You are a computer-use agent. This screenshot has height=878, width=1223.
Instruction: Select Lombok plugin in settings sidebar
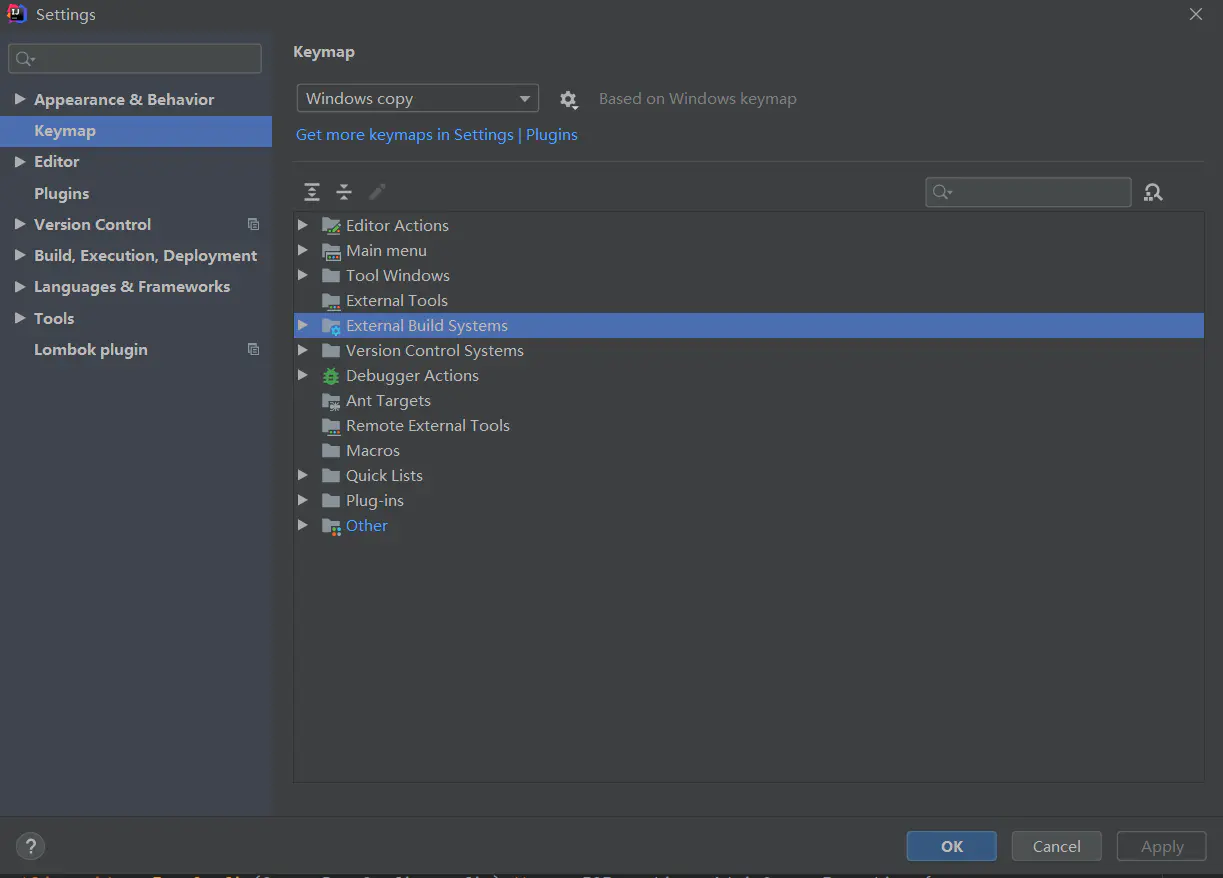tap(91, 349)
